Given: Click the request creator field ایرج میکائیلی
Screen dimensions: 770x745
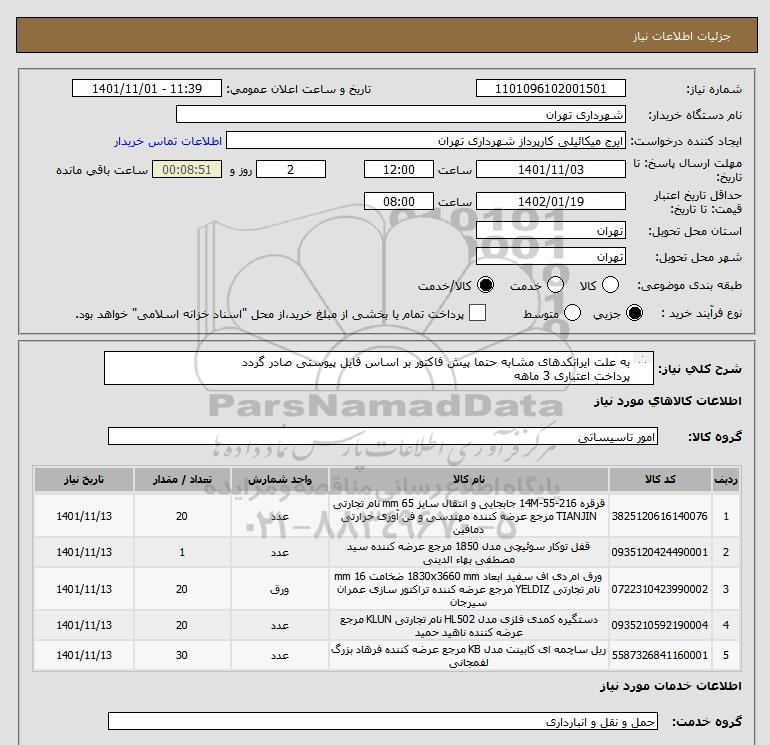Looking at the screenshot, I should (426, 141).
